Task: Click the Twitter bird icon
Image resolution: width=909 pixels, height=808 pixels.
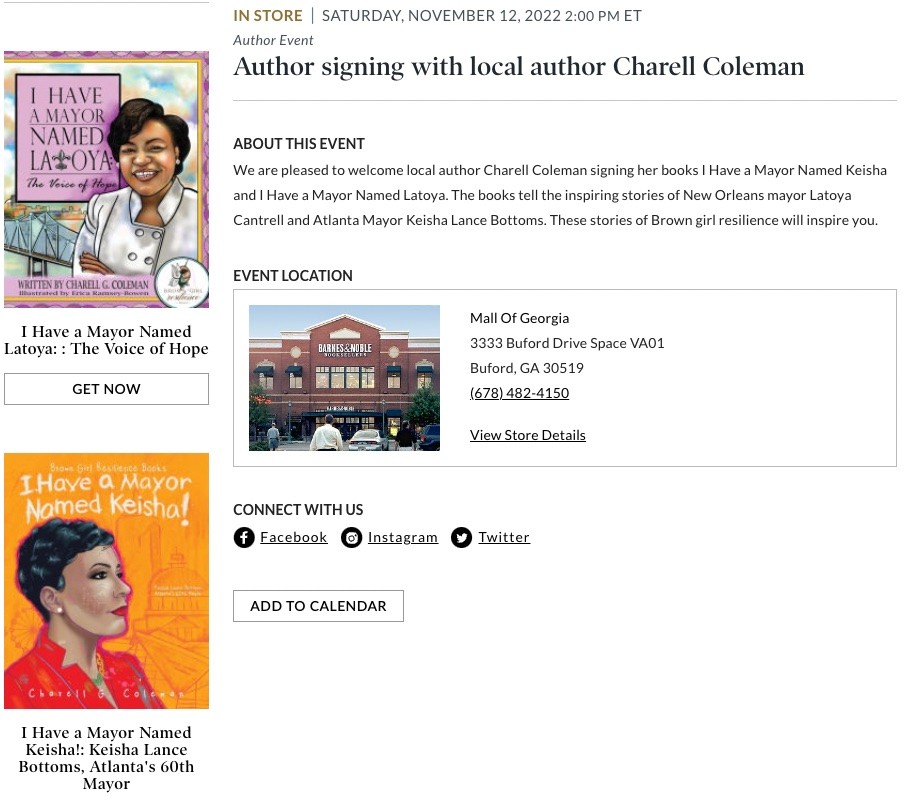Action: click(461, 538)
